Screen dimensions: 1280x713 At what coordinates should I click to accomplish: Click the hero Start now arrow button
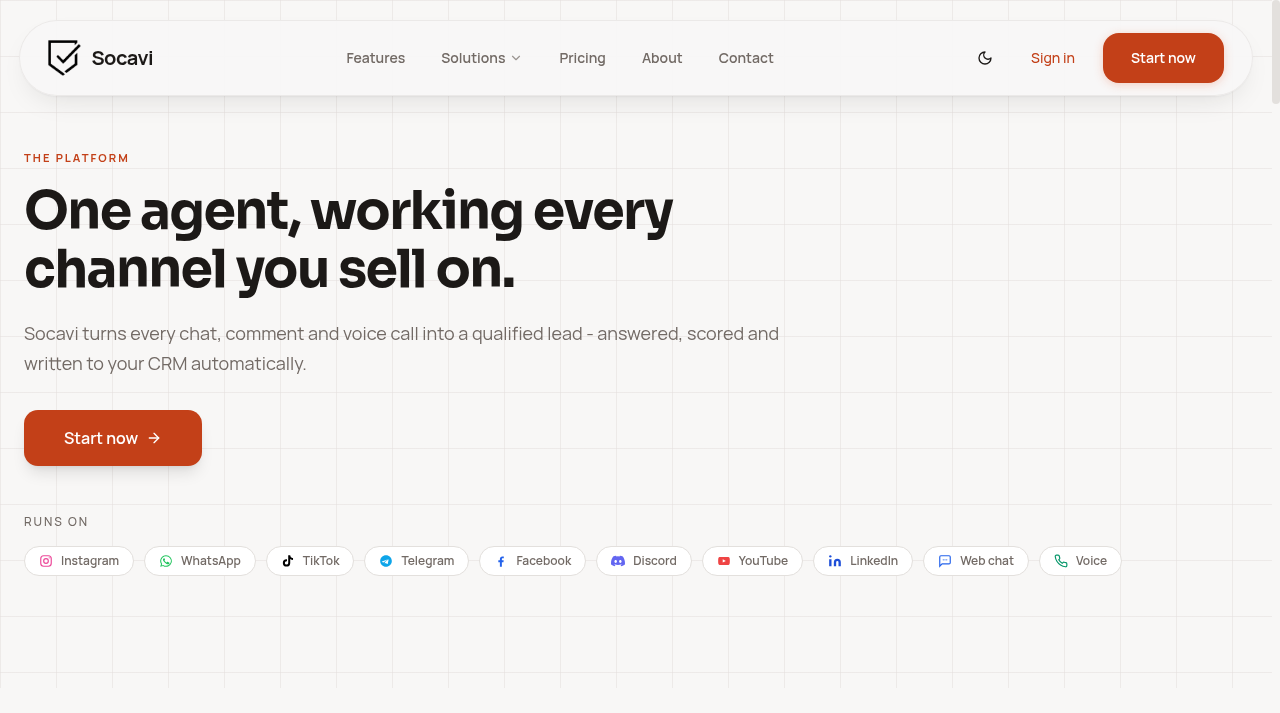(113, 438)
